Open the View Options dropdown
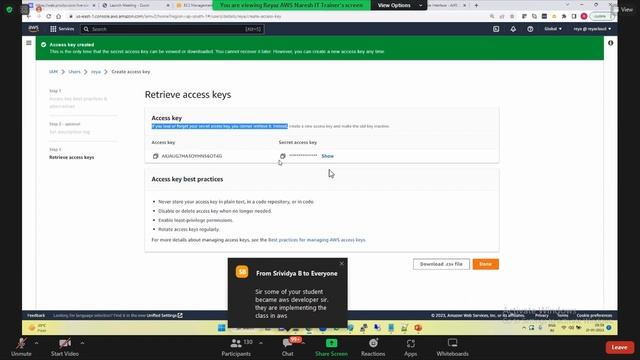This screenshot has width=640, height=360. (398, 5)
